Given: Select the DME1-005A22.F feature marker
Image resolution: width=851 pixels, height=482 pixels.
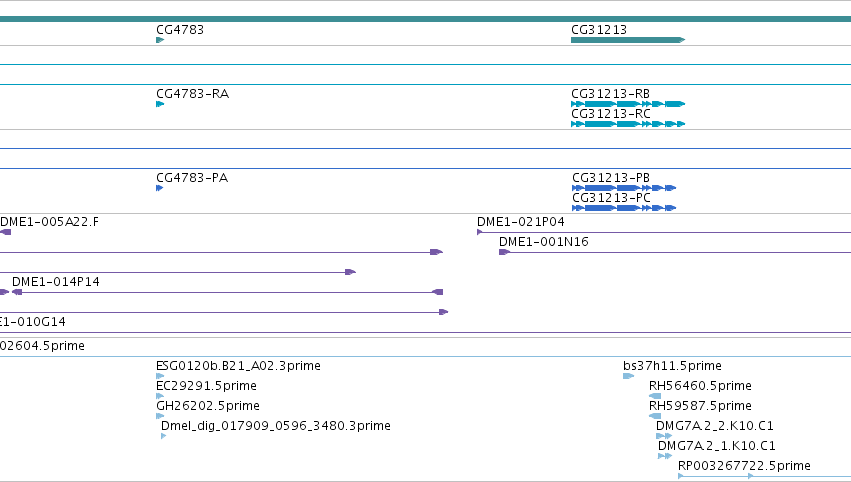Looking at the screenshot, I should (5, 232).
